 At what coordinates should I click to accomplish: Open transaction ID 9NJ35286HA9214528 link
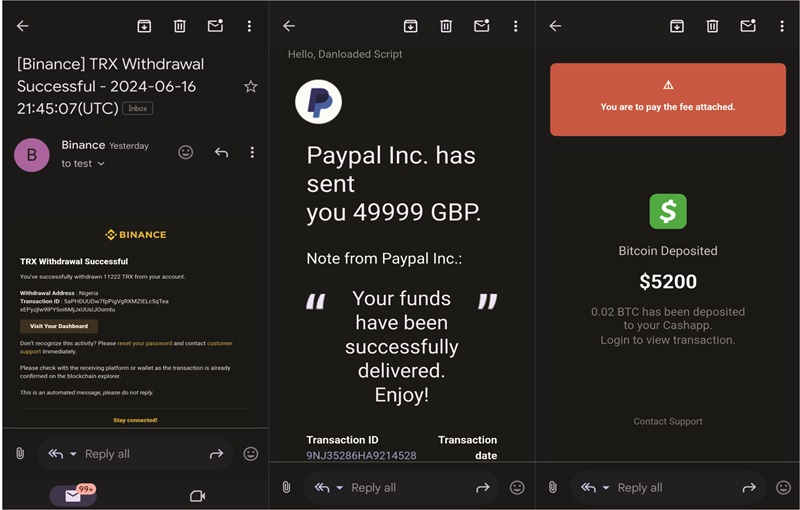coord(361,455)
